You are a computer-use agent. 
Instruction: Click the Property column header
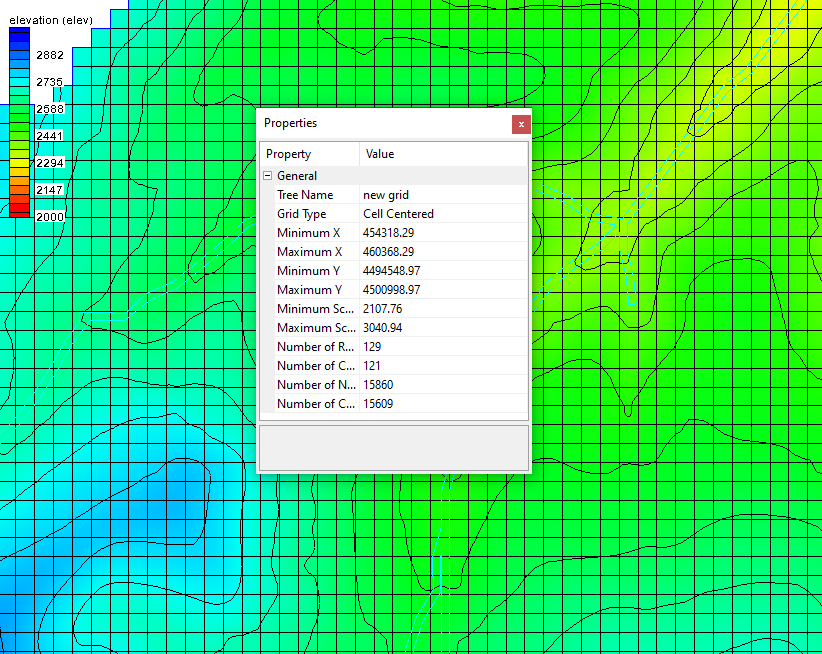click(288, 153)
